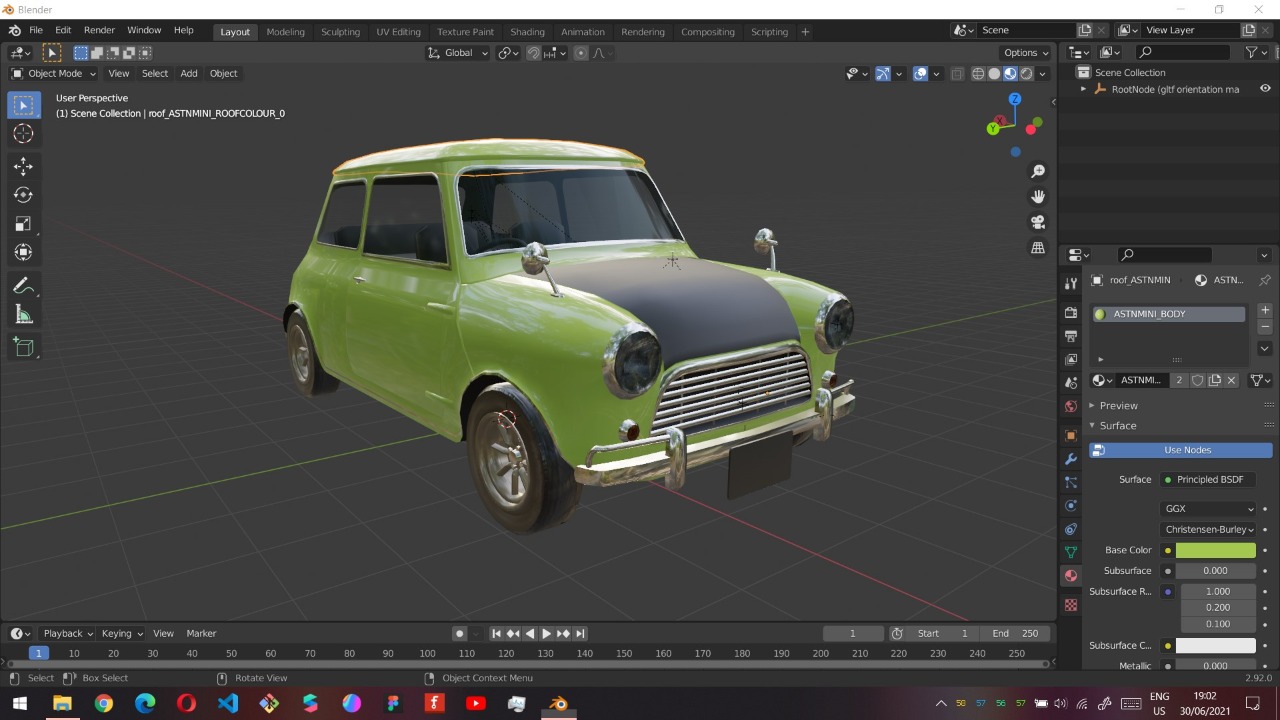Pick the Add Cube tool
Image resolution: width=1280 pixels, height=720 pixels.
click(x=23, y=348)
